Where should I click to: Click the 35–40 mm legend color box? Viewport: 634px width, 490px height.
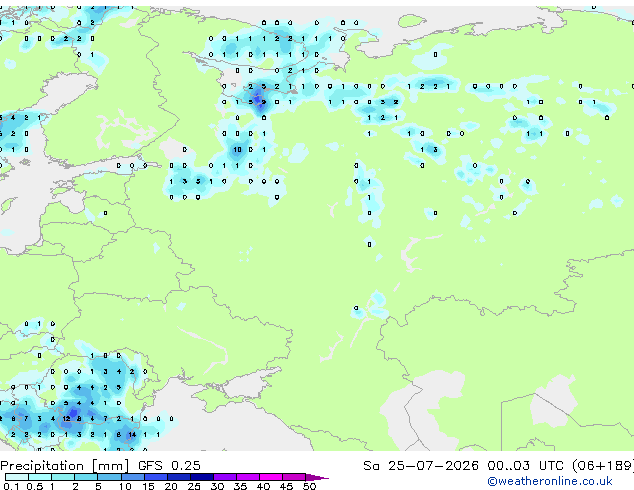pos(247,477)
